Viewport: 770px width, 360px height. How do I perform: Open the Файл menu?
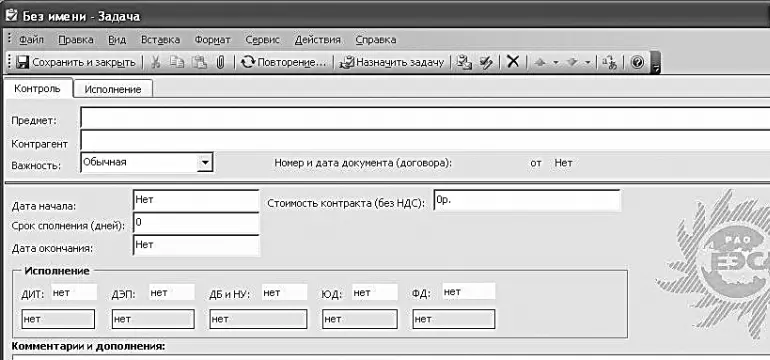32,40
